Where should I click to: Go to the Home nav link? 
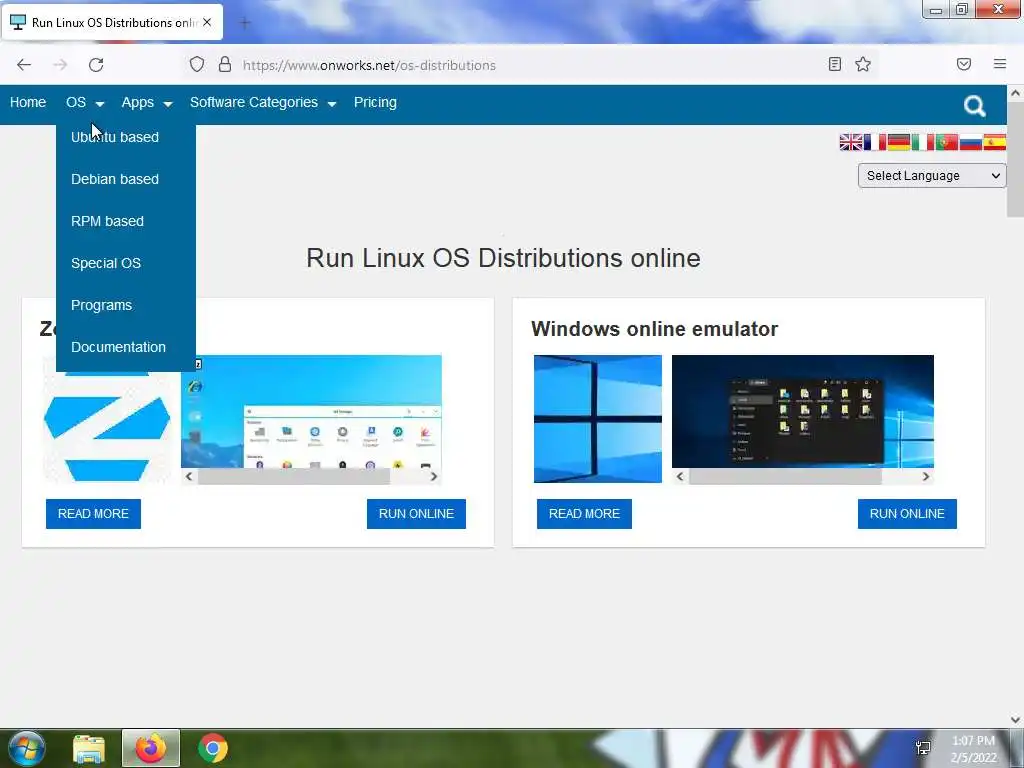[28, 103]
